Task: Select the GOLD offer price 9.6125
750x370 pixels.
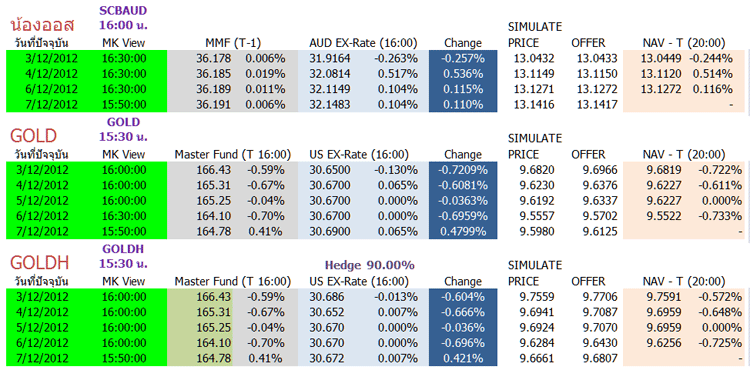Action: [600, 231]
